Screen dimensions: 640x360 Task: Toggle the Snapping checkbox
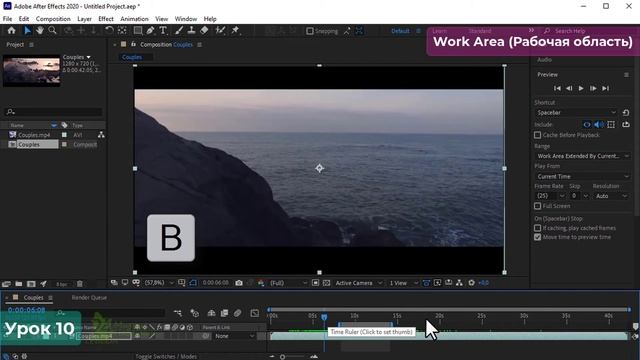point(310,31)
